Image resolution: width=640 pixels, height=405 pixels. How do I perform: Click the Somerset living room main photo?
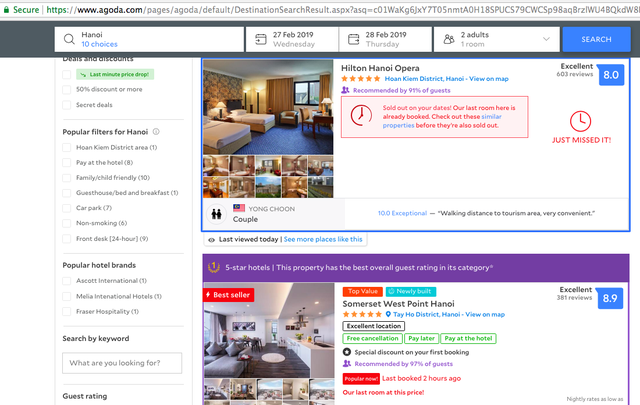point(269,330)
